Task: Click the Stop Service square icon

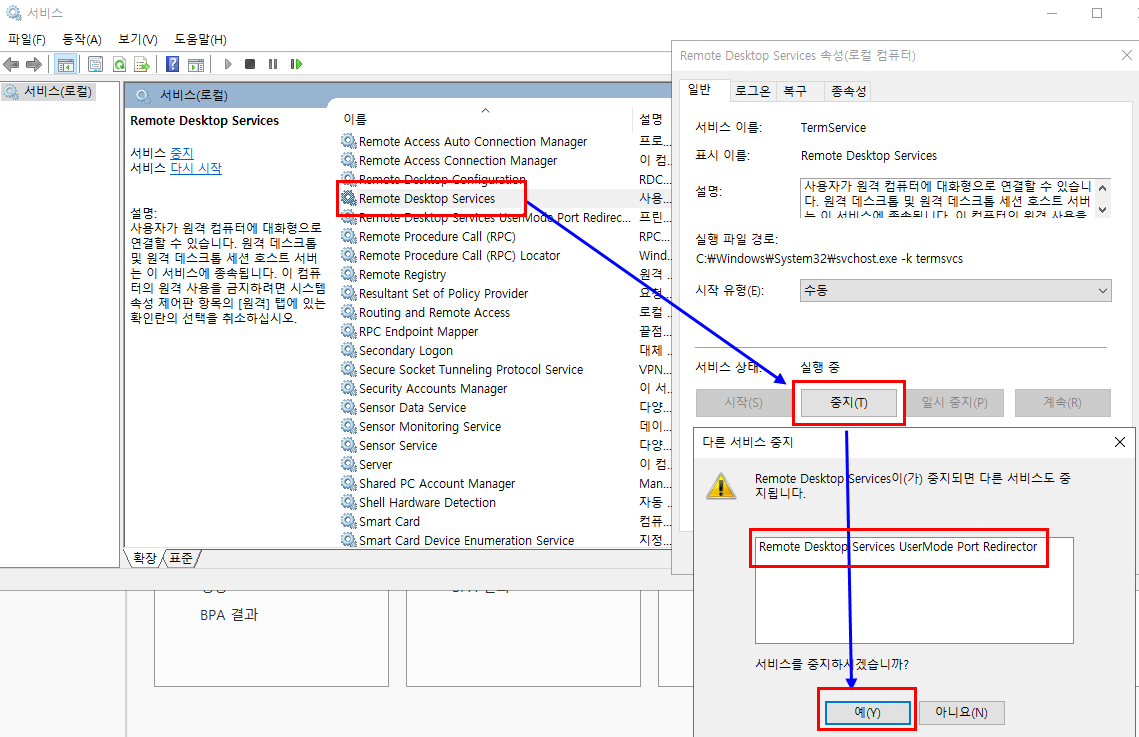Action: [x=250, y=65]
